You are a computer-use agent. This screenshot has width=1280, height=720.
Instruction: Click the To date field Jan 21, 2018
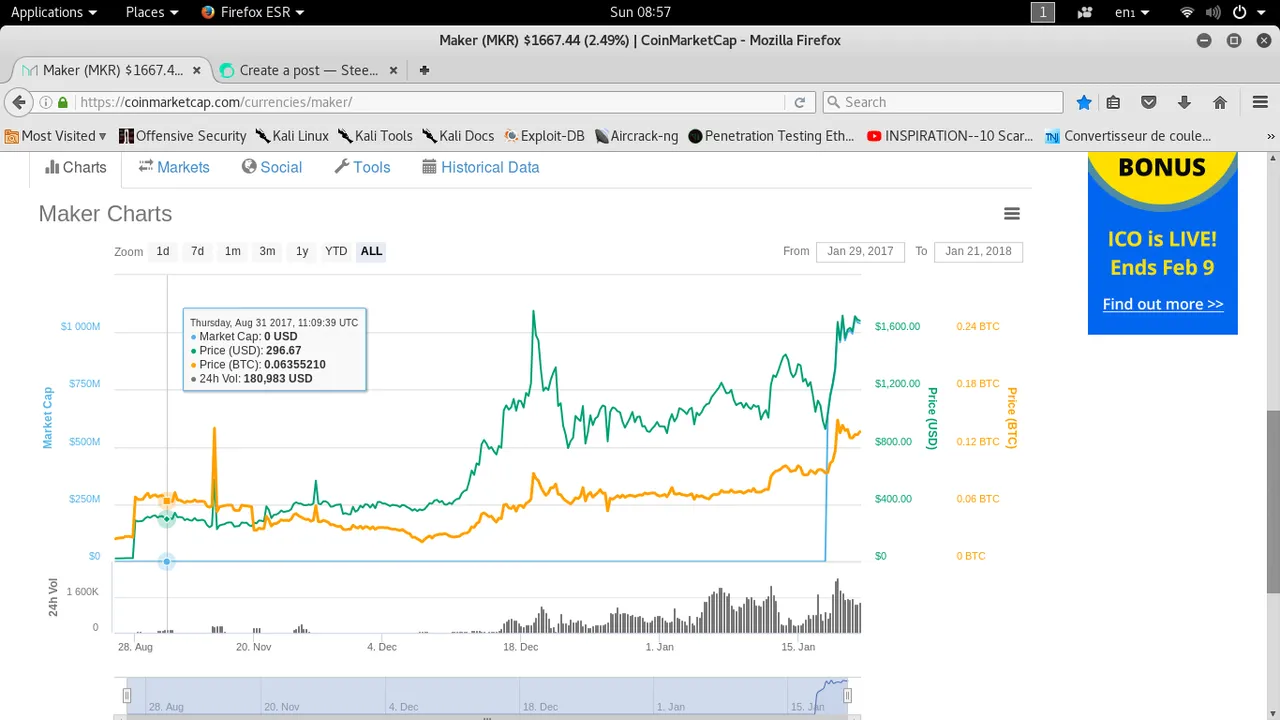(x=978, y=251)
